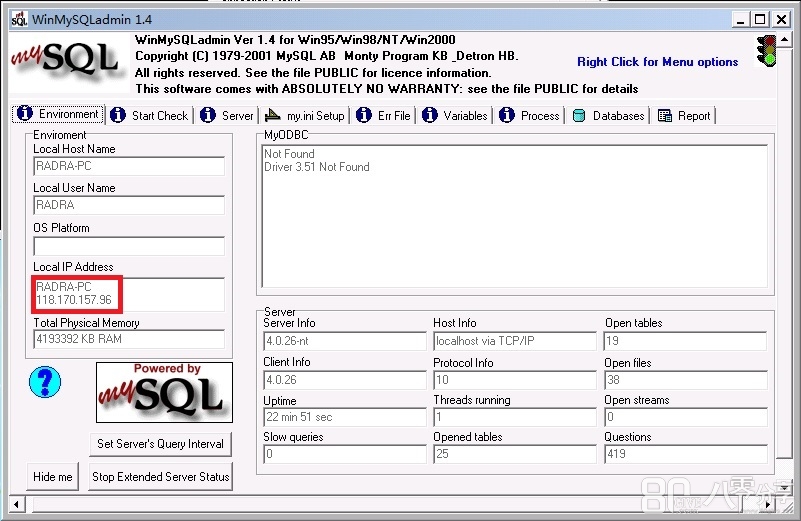Viewport: 801px width, 521px height.
Task: Click the Slow queries field
Action: 345,454
